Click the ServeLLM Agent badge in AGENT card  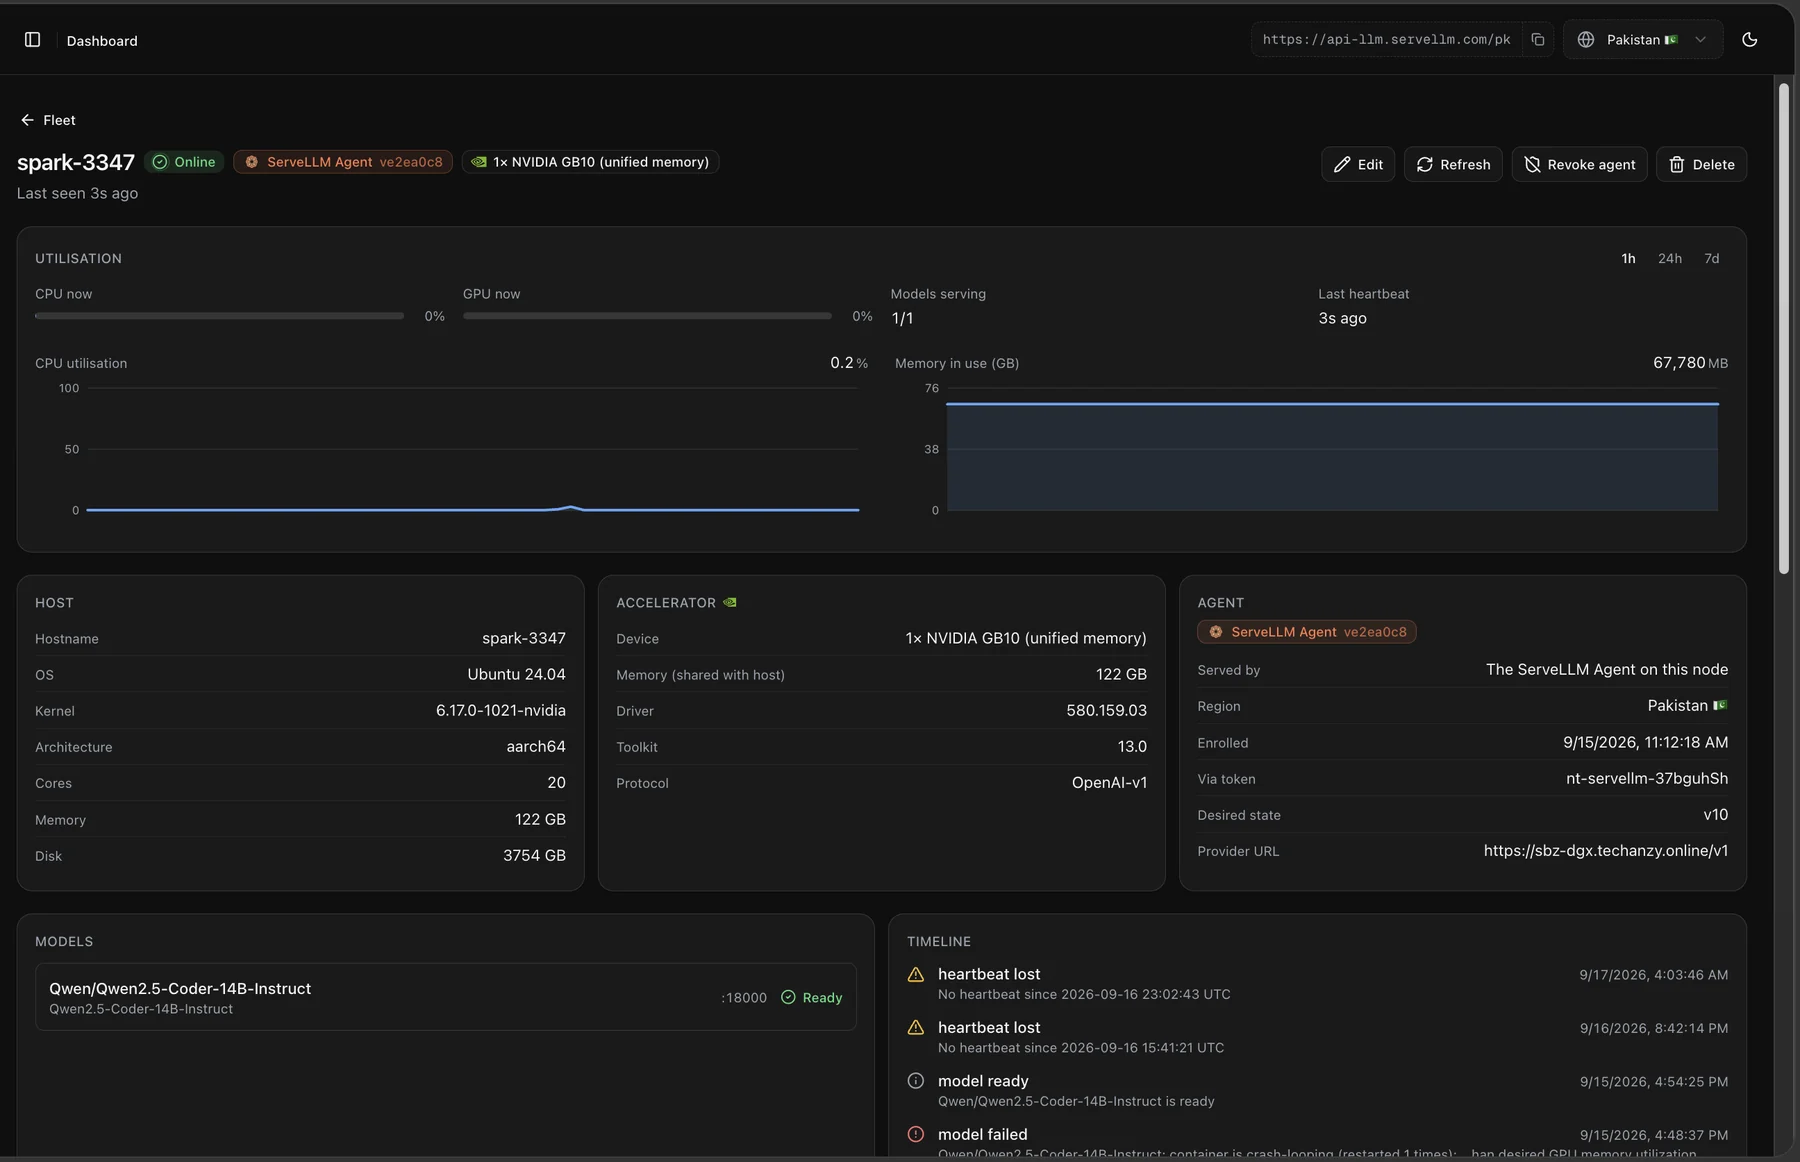point(1306,632)
